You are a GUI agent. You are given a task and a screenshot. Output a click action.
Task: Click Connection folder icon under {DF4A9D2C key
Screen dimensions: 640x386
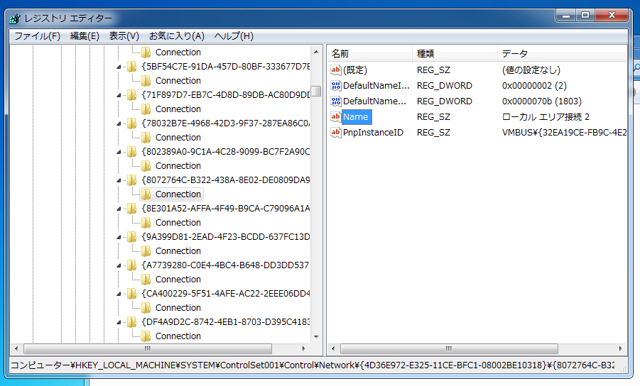coord(146,336)
